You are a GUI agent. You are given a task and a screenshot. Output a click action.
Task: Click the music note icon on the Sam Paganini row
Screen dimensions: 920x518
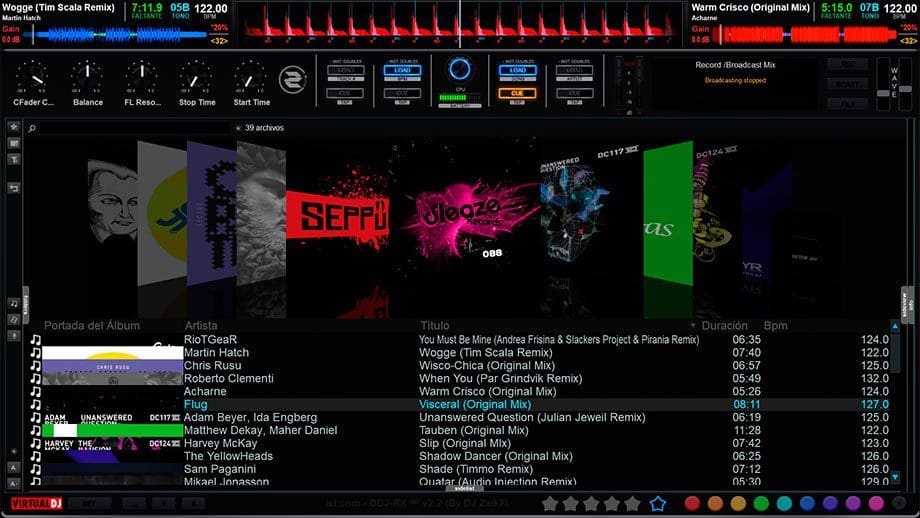[x=36, y=469]
